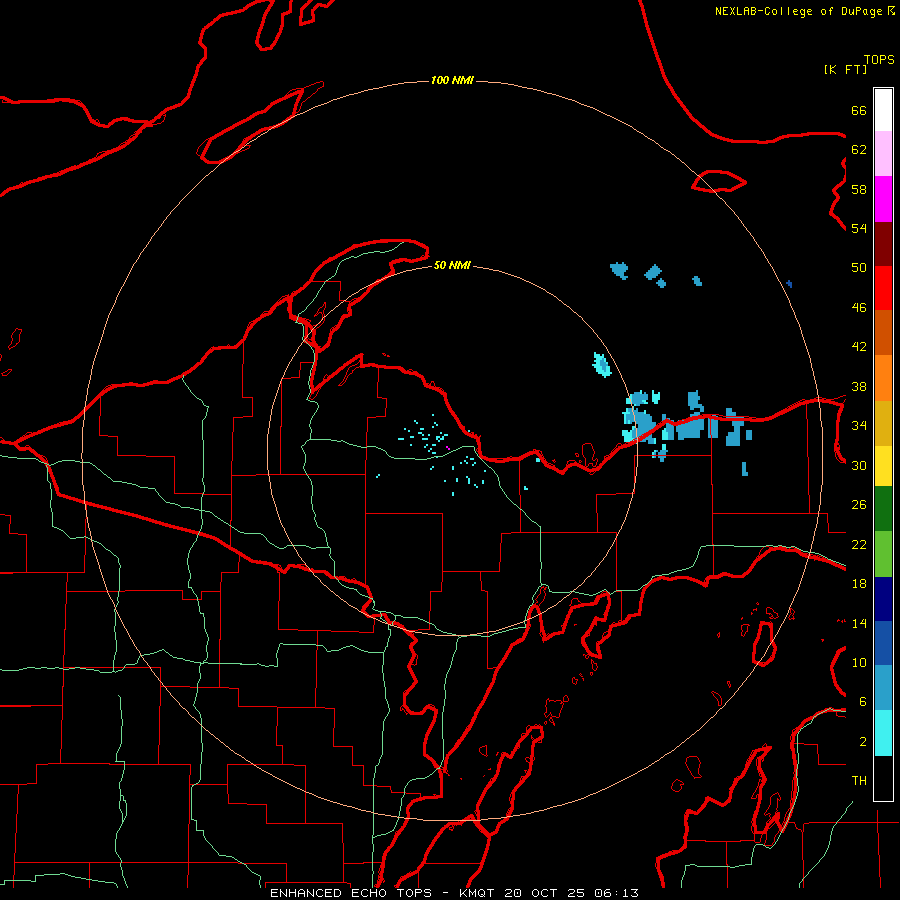Viewport: 900px width, 900px height.
Task: Click the navy 14-18 kft legend swatch
Action: click(x=883, y=599)
